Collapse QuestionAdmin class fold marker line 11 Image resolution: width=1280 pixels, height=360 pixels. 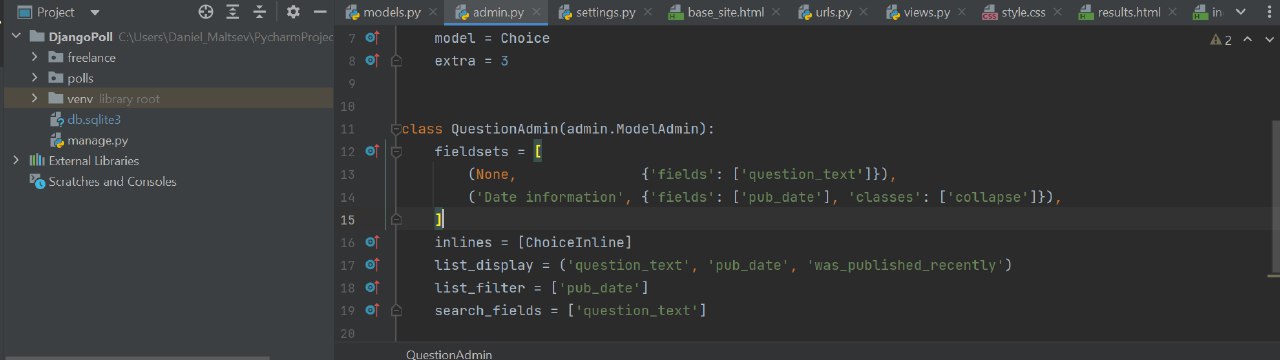[x=396, y=129]
